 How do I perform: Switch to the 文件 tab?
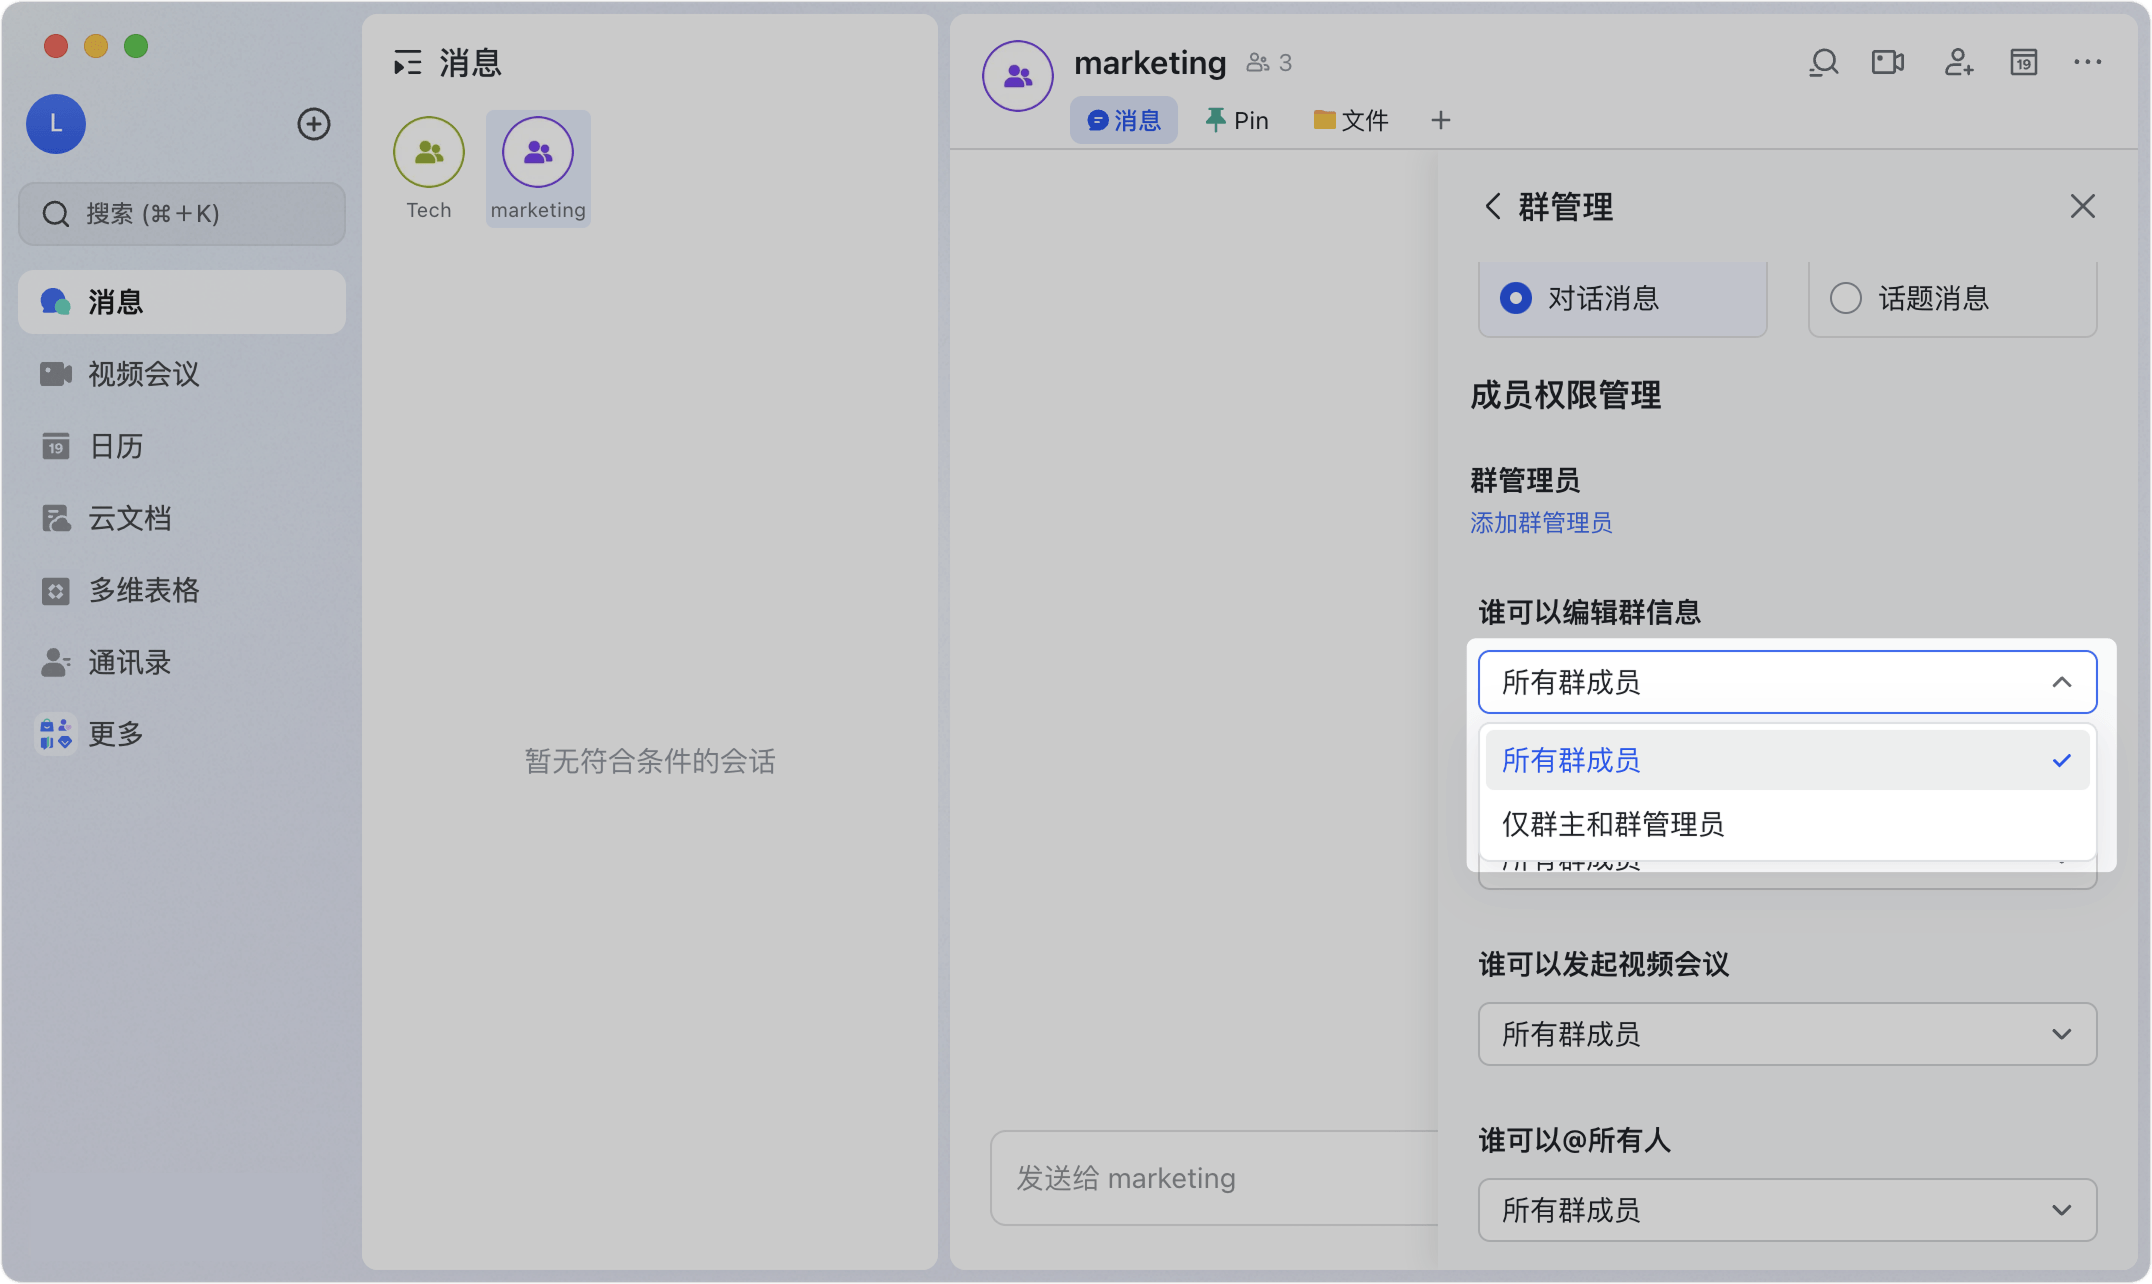coord(1351,120)
